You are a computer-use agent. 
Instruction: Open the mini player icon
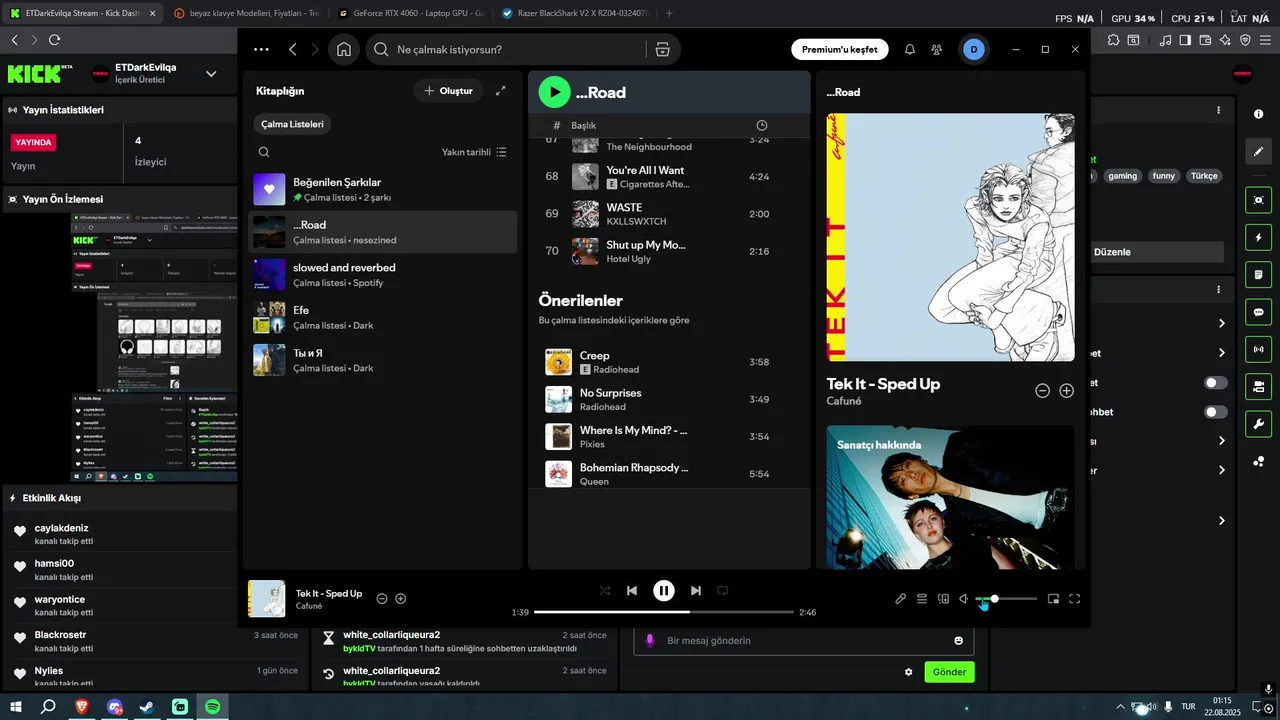[1053, 599]
